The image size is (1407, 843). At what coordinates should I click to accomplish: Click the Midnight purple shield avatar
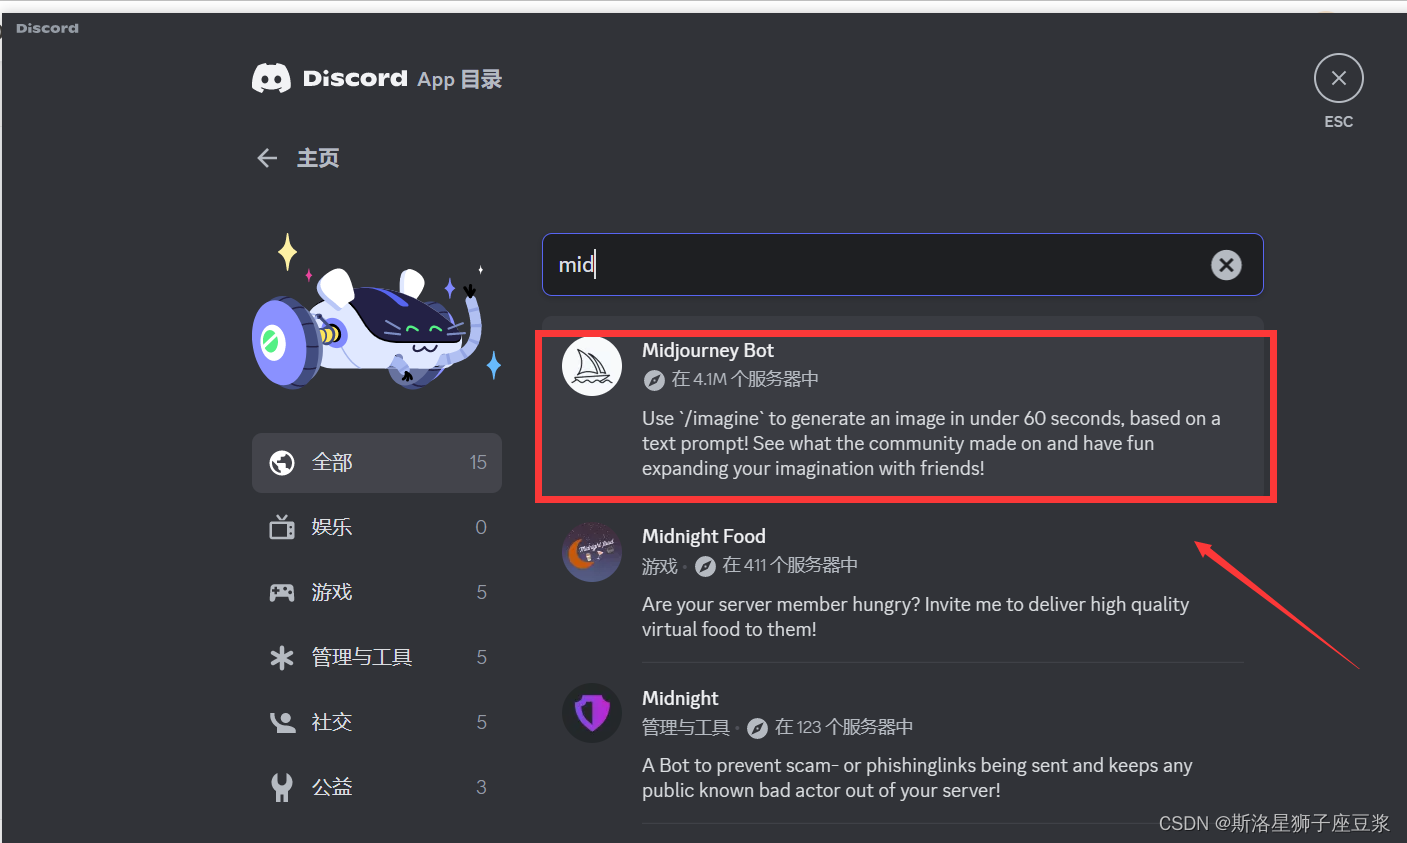[592, 713]
